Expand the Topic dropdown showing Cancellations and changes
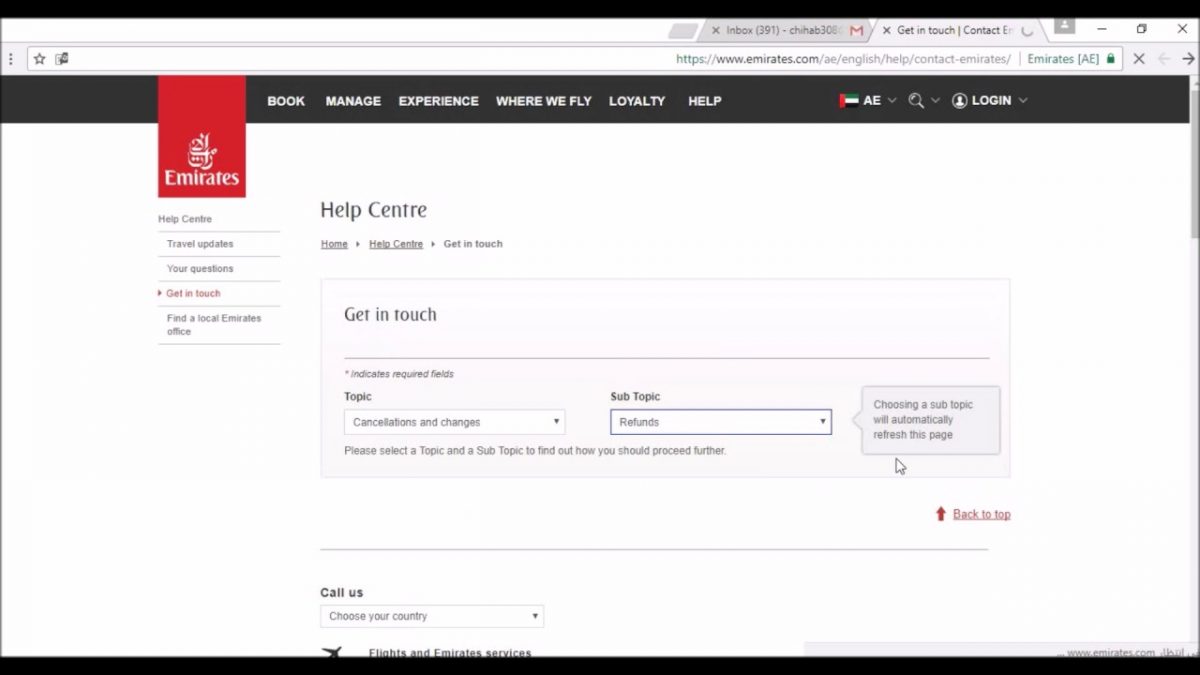The image size is (1200, 675). point(455,422)
